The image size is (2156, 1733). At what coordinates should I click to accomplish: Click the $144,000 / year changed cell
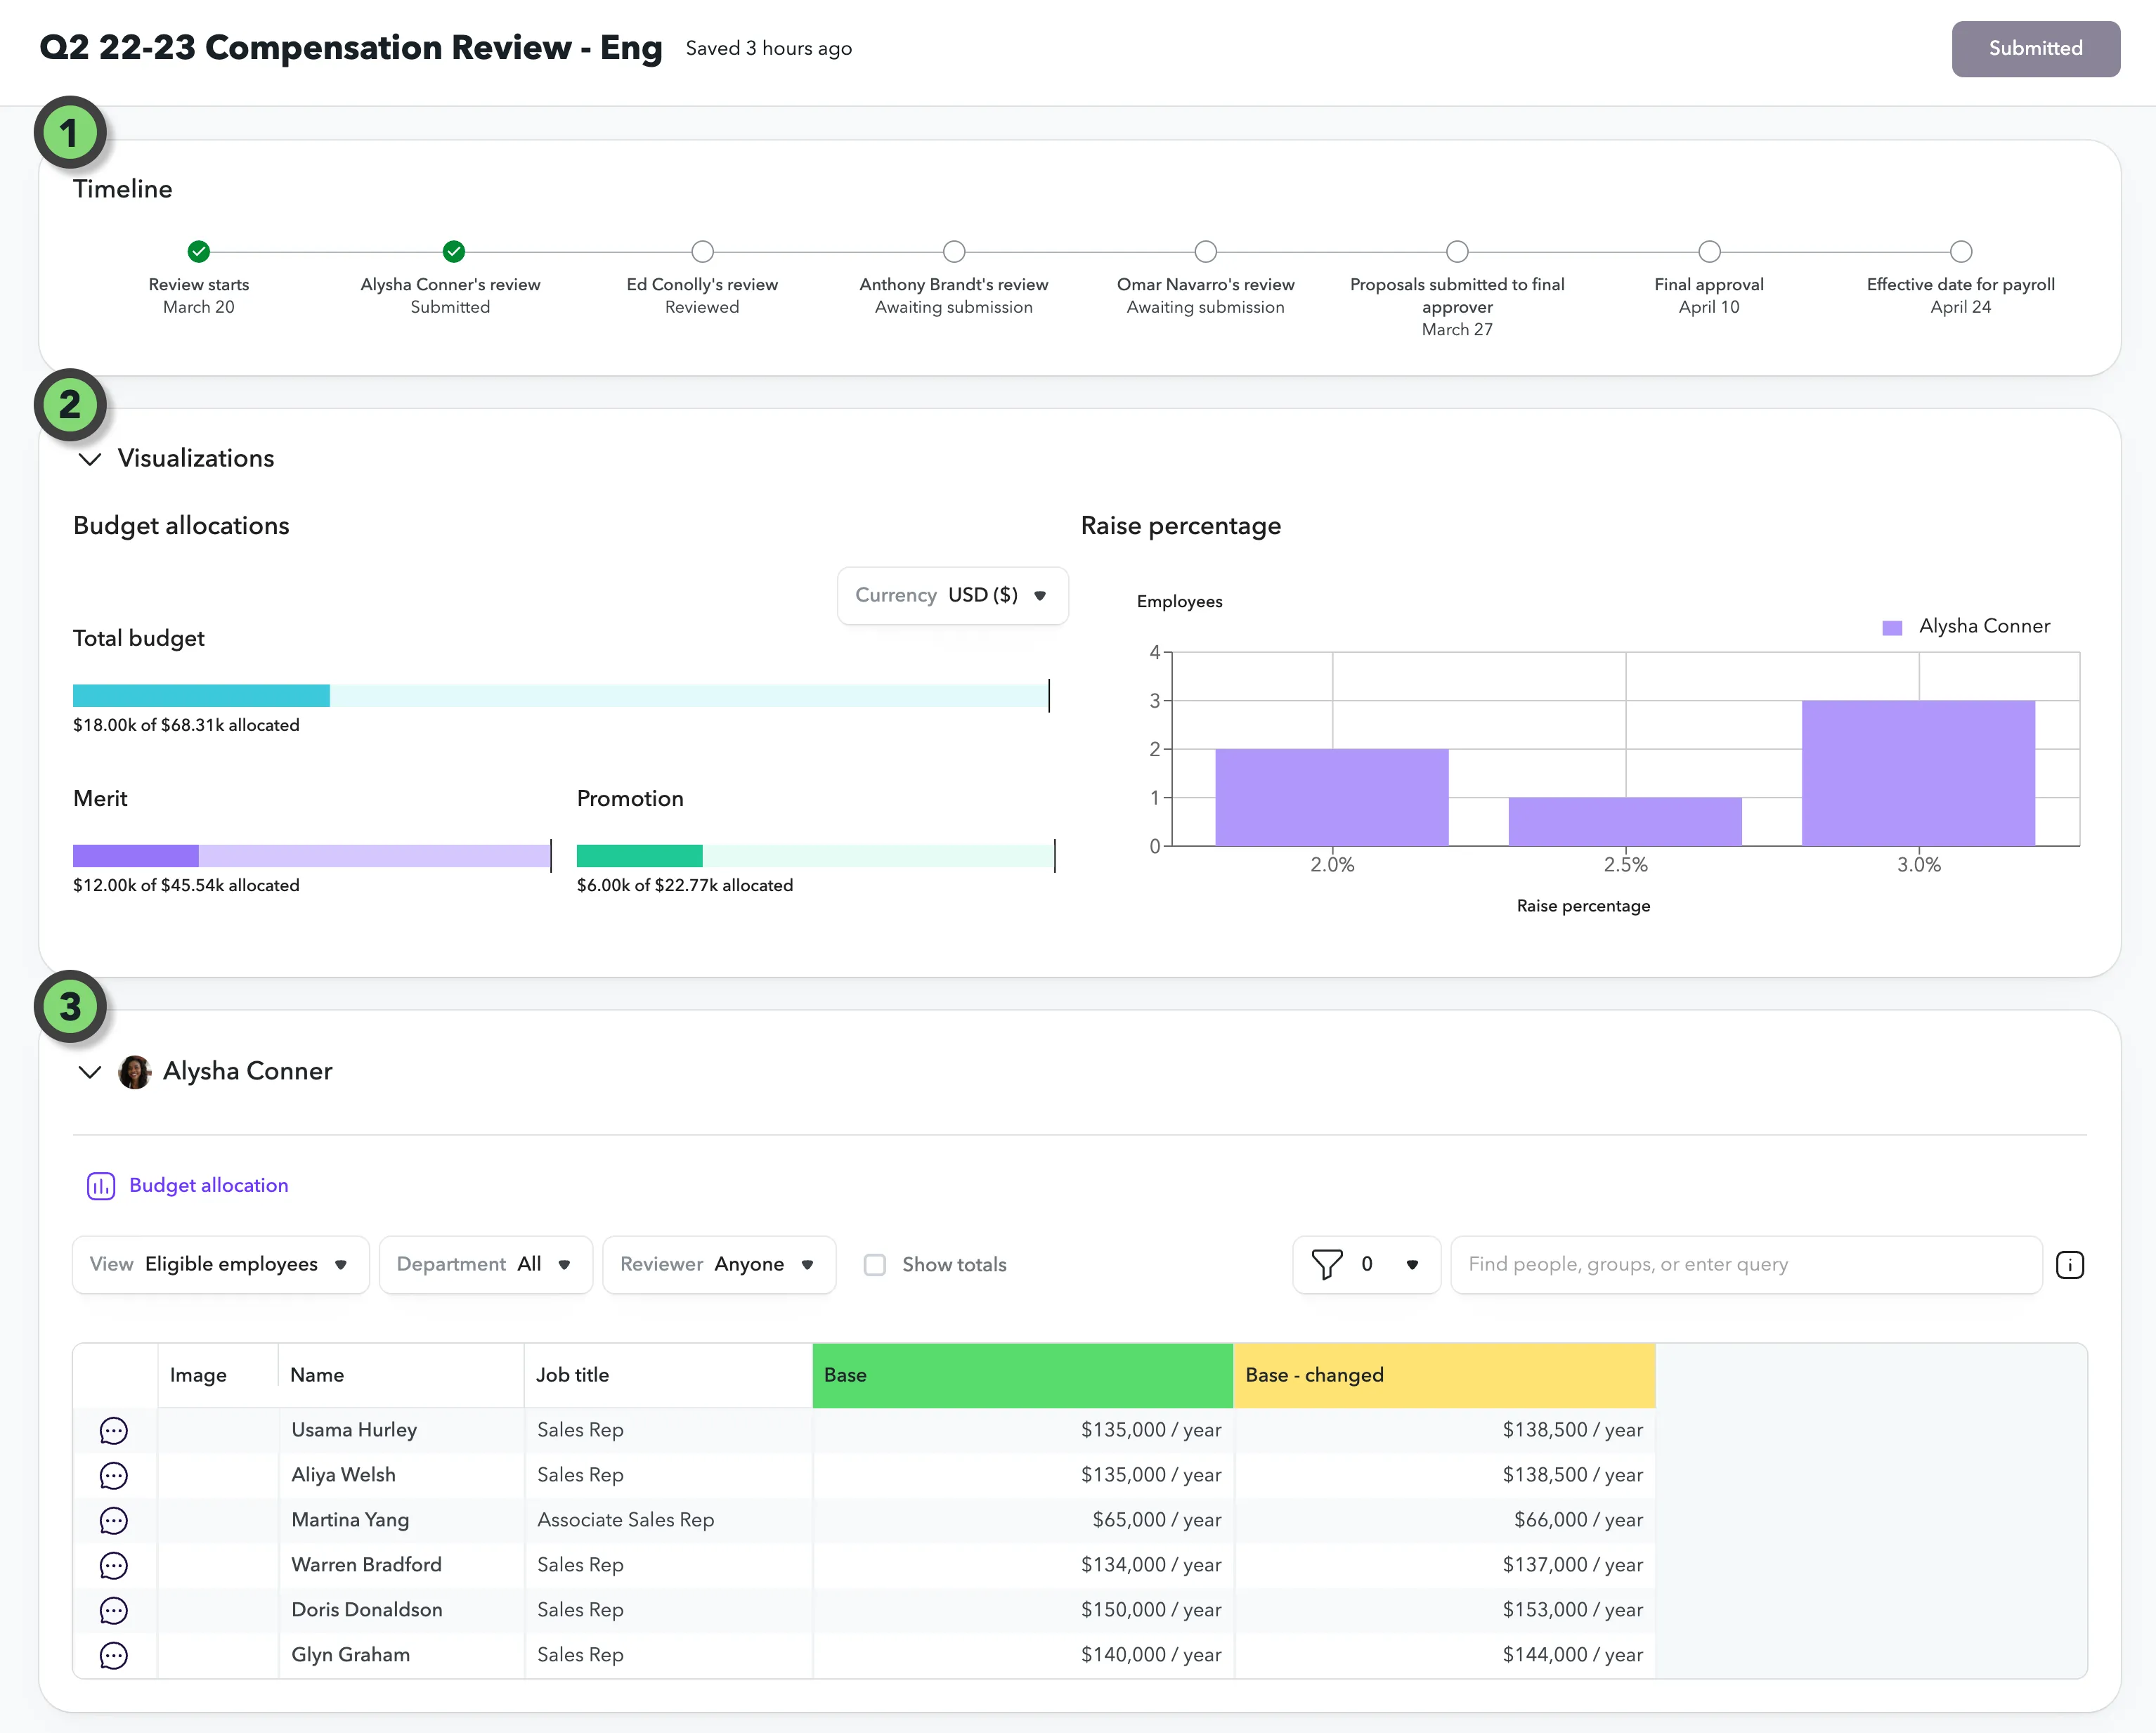pyautogui.click(x=1445, y=1655)
